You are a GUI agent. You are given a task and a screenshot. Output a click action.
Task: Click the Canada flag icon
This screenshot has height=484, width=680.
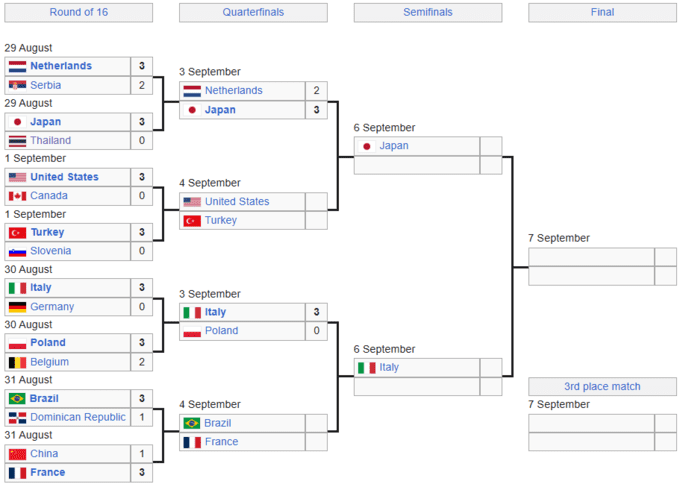click(17, 196)
